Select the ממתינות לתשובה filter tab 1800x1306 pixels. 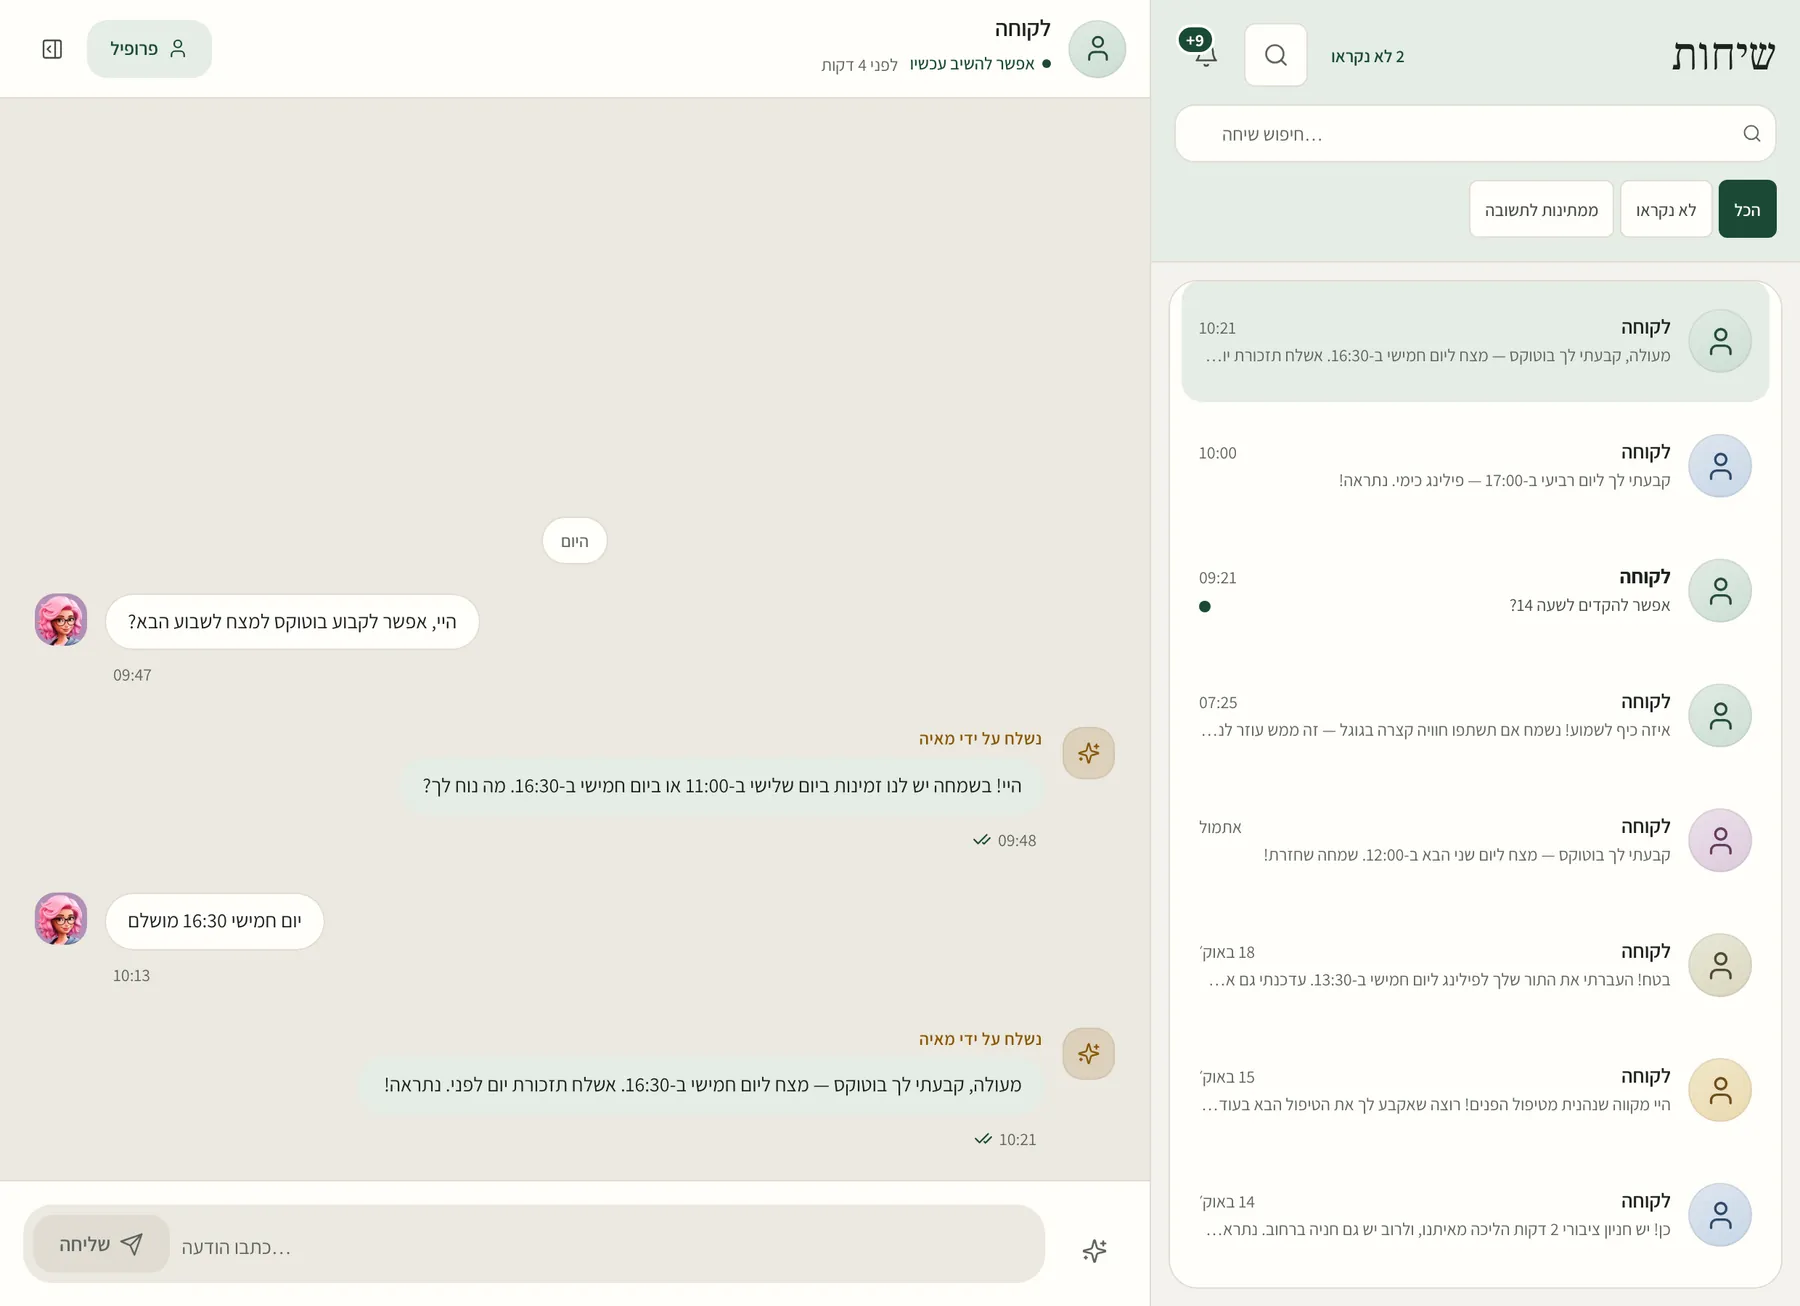1541,209
